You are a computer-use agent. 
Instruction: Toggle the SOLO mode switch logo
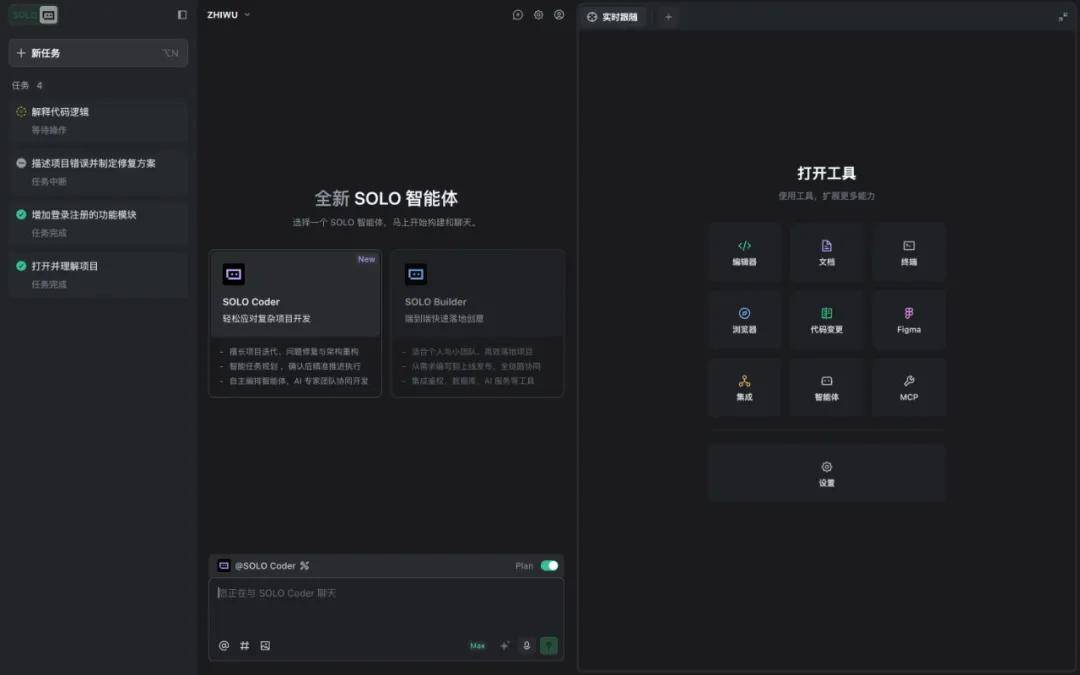[34, 15]
